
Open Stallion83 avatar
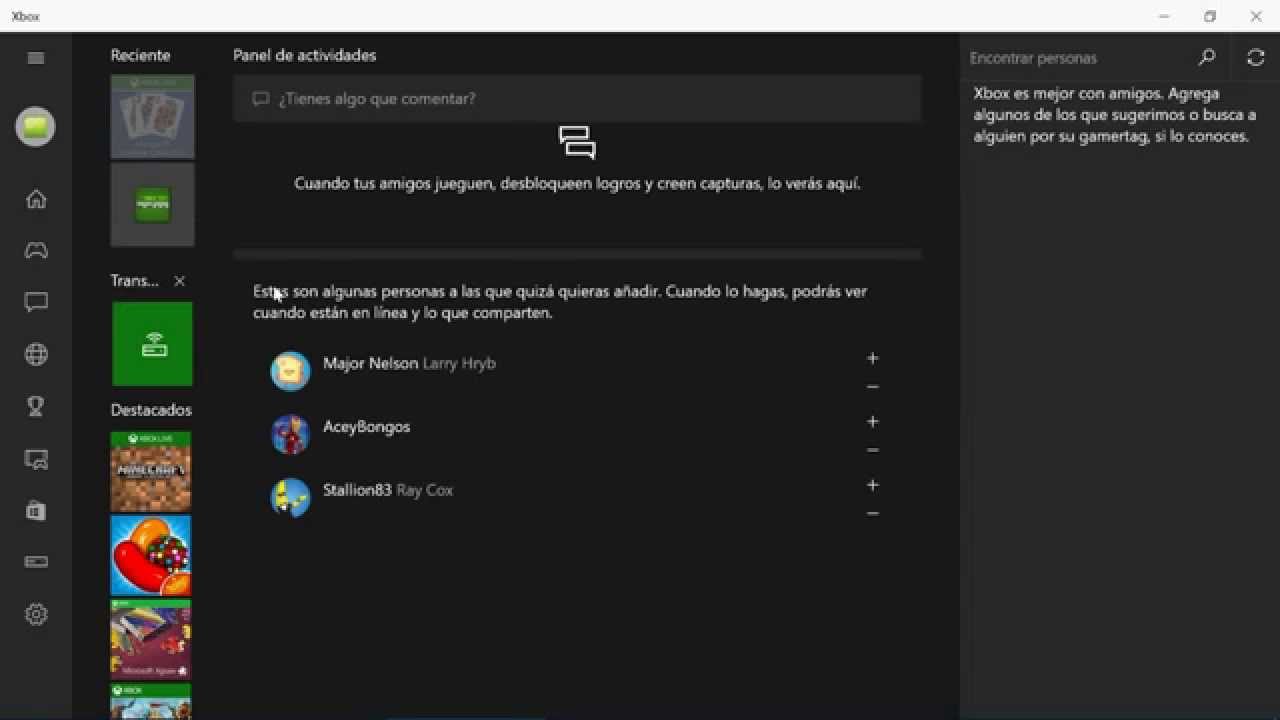pos(290,497)
